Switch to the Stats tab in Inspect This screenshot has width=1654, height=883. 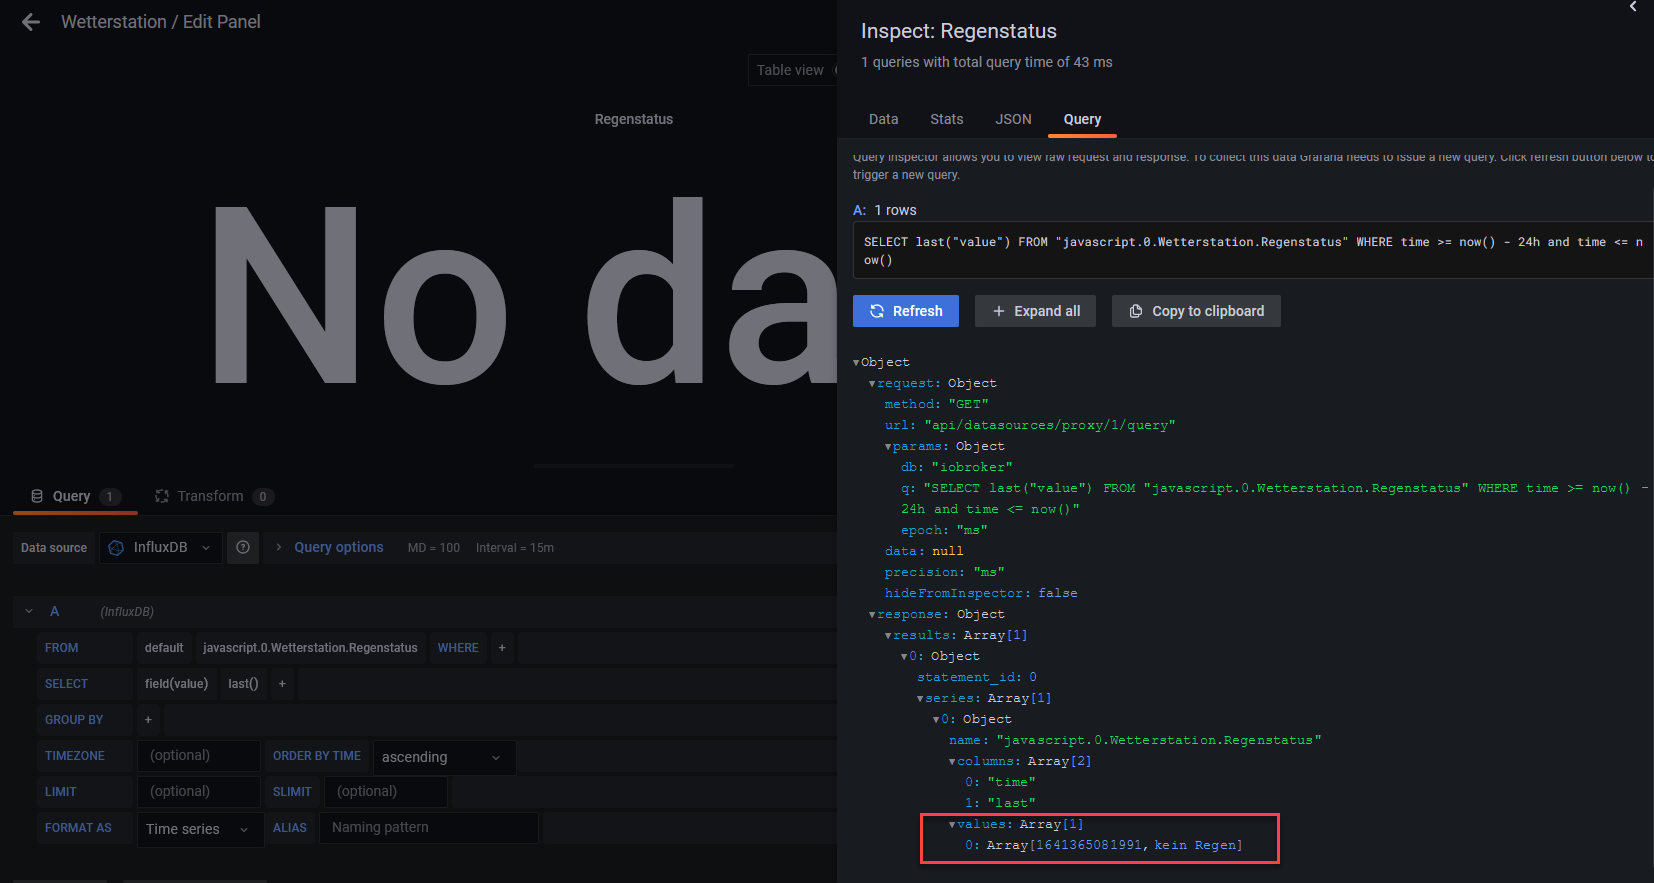(x=946, y=119)
